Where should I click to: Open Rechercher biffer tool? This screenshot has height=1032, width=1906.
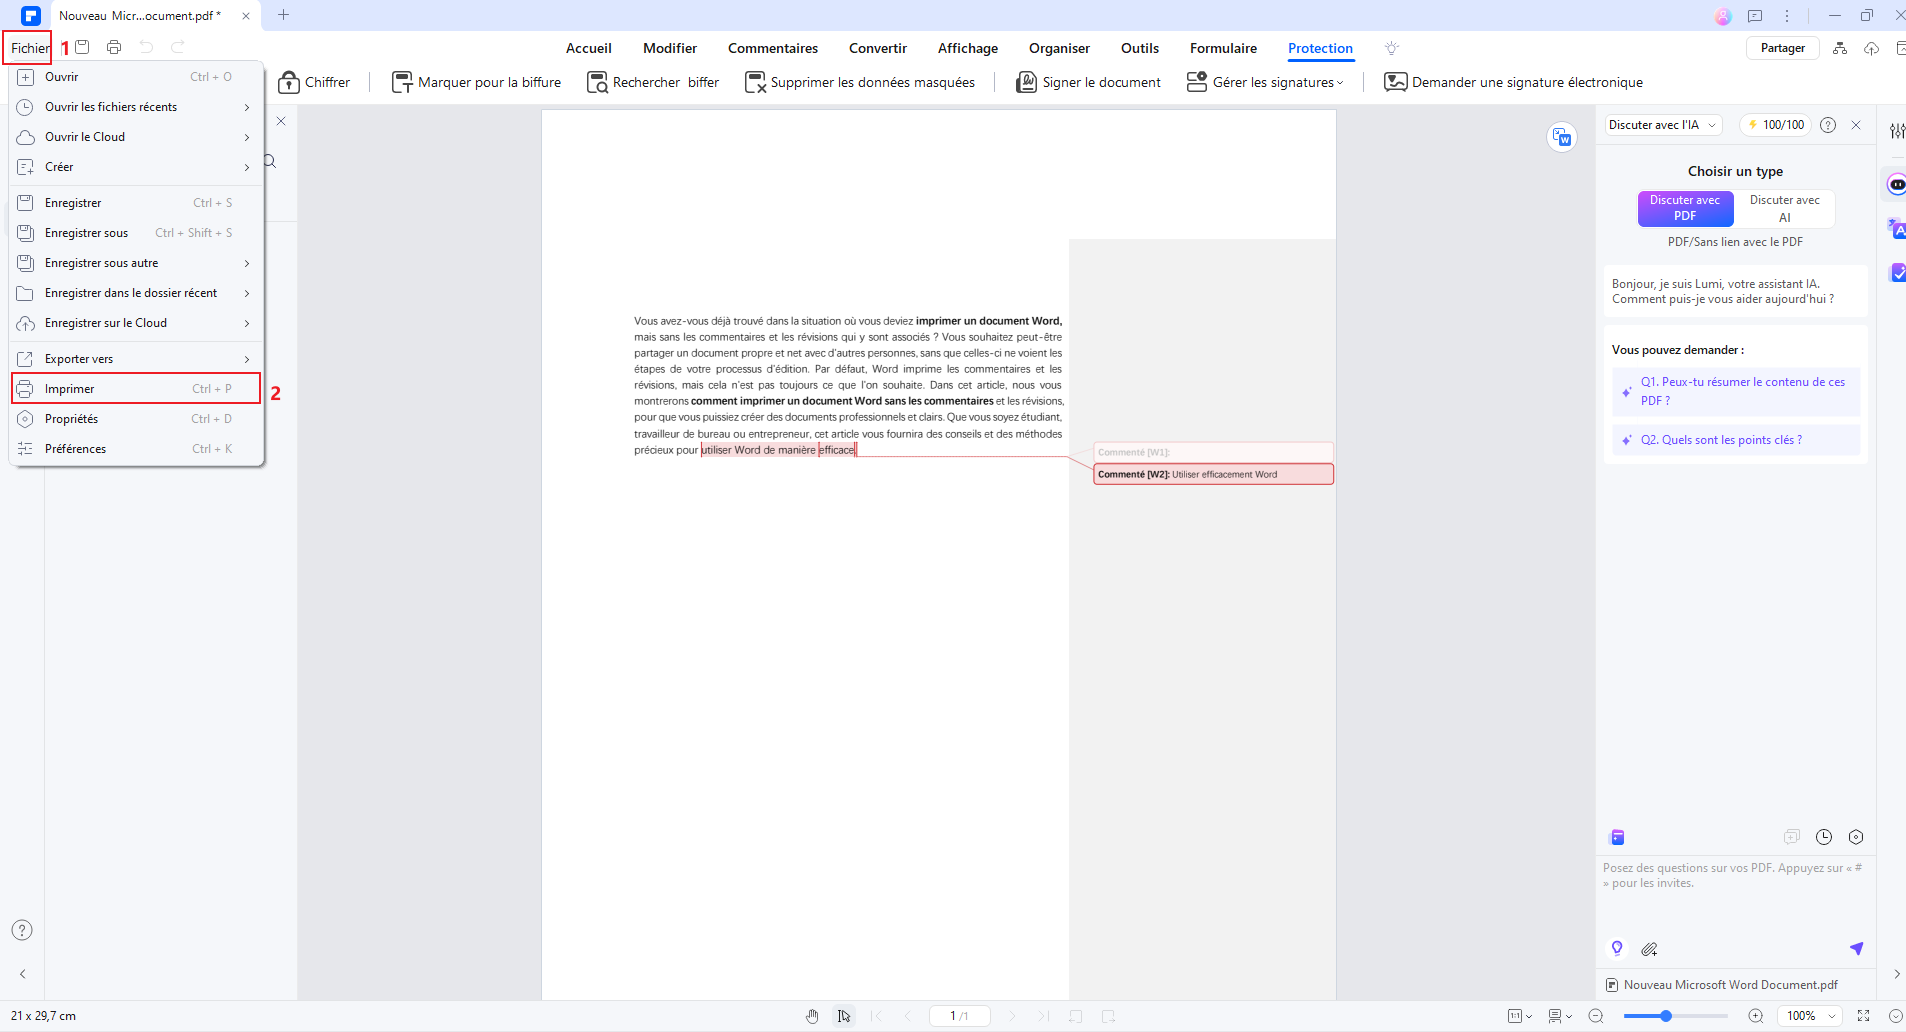point(653,82)
